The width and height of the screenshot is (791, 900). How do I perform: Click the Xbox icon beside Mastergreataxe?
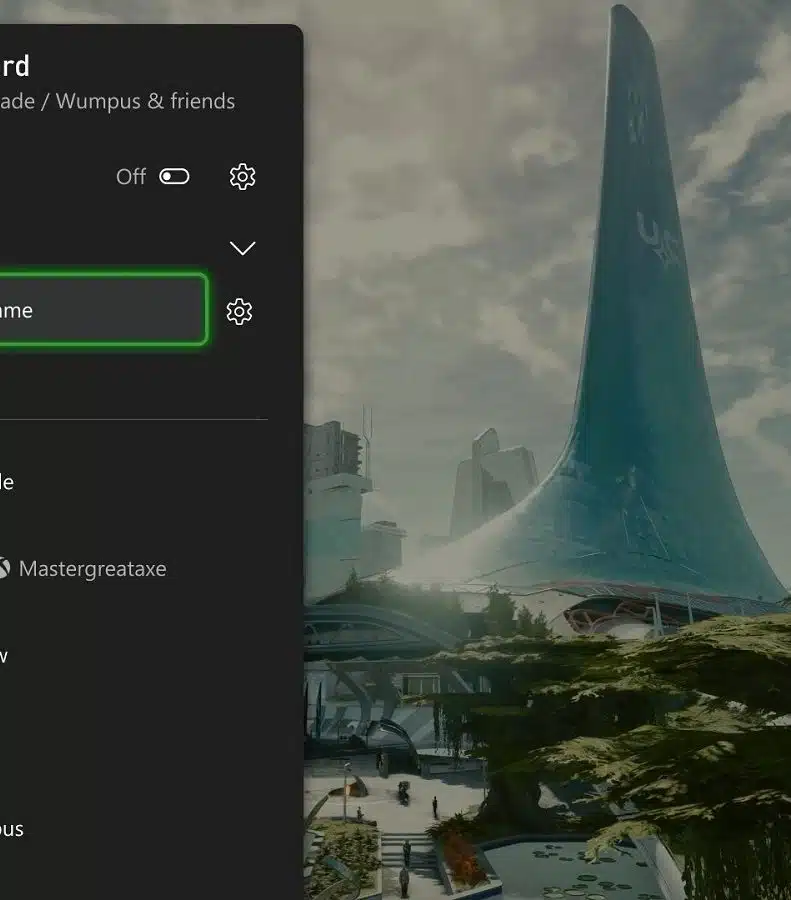coord(4,568)
